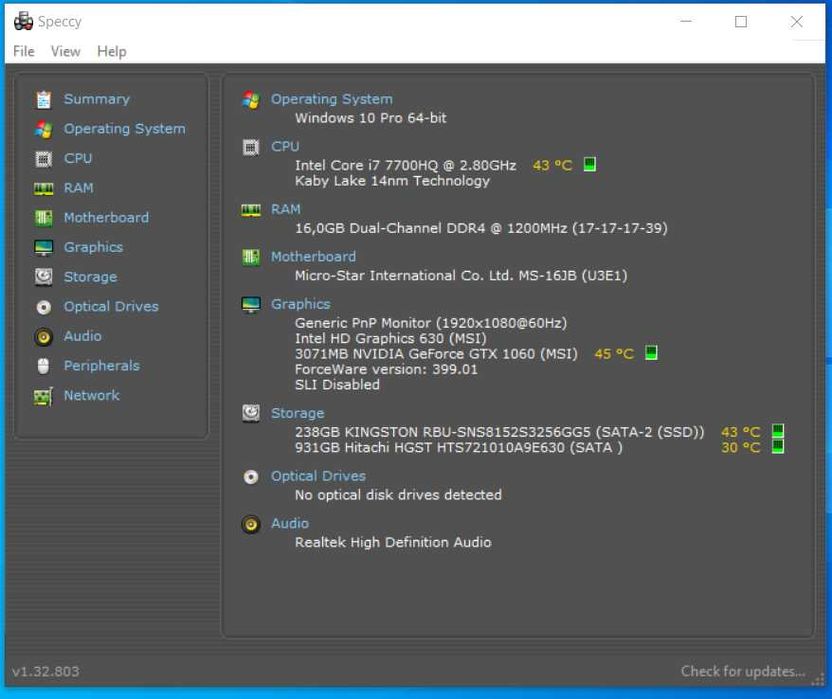Viewport: 832px width, 699px height.
Task: Click the memory icon beside RAM heading in summary
Action: [251, 210]
